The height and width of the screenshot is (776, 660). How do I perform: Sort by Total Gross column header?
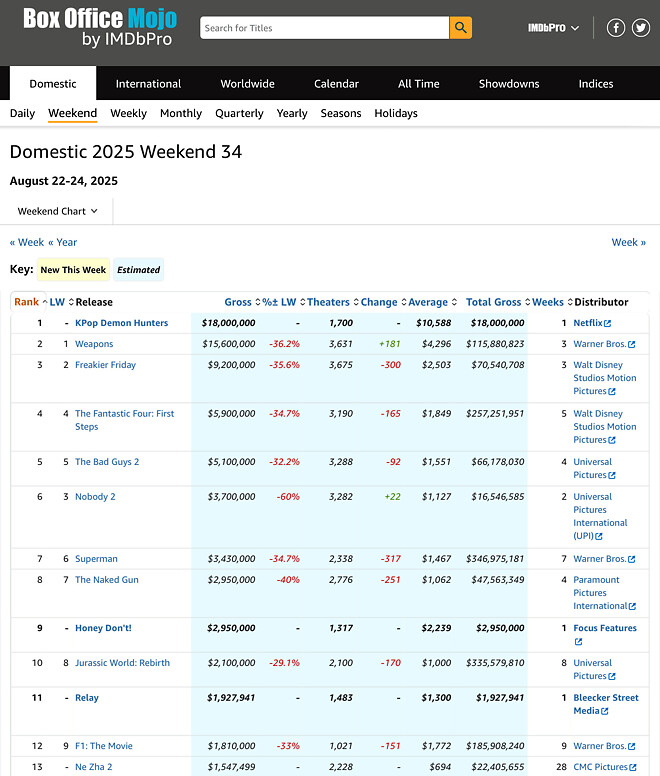click(493, 302)
